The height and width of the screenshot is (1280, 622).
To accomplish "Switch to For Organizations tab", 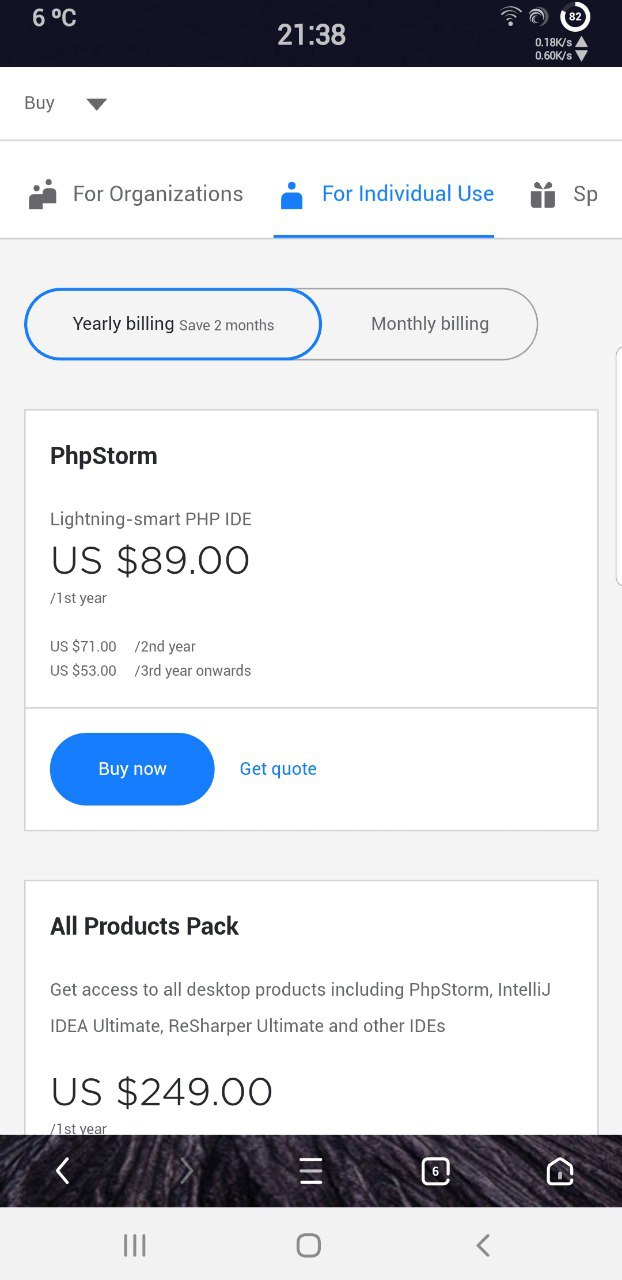I will click(157, 194).
